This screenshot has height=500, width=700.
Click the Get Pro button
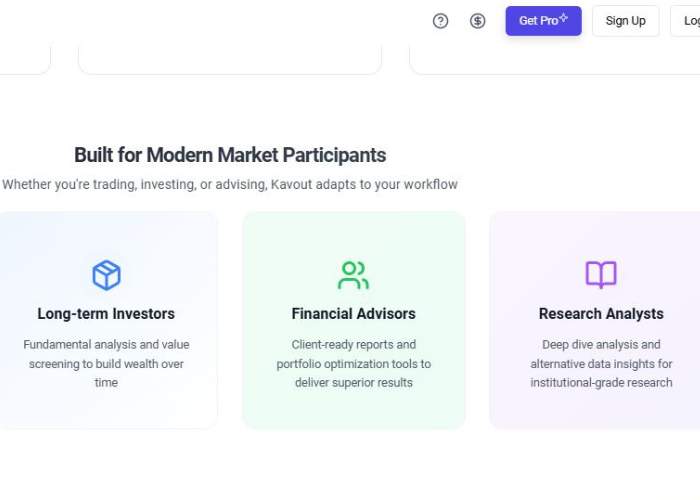click(543, 21)
